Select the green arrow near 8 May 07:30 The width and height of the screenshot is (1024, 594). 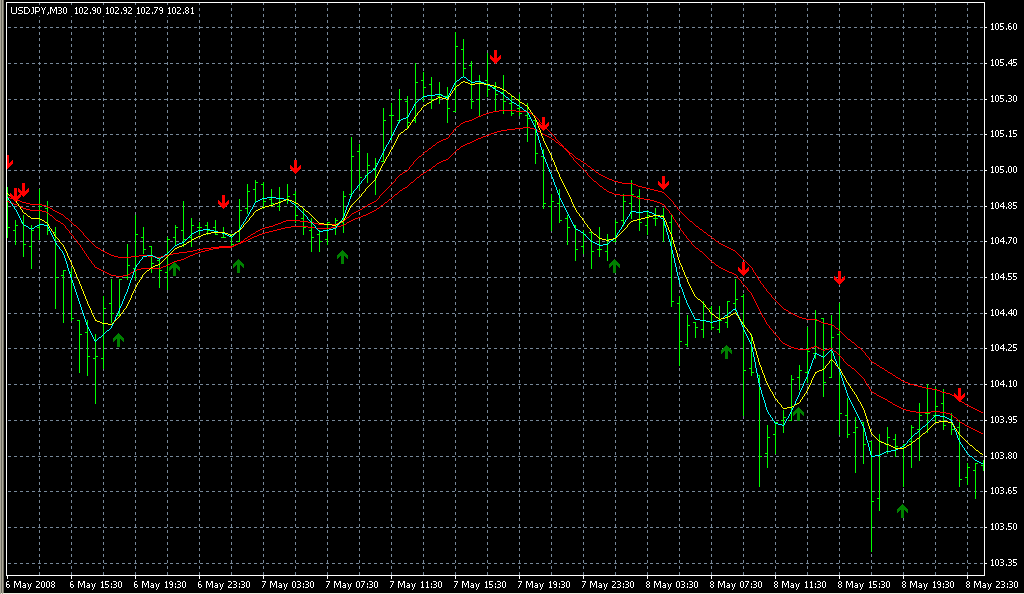[727, 352]
